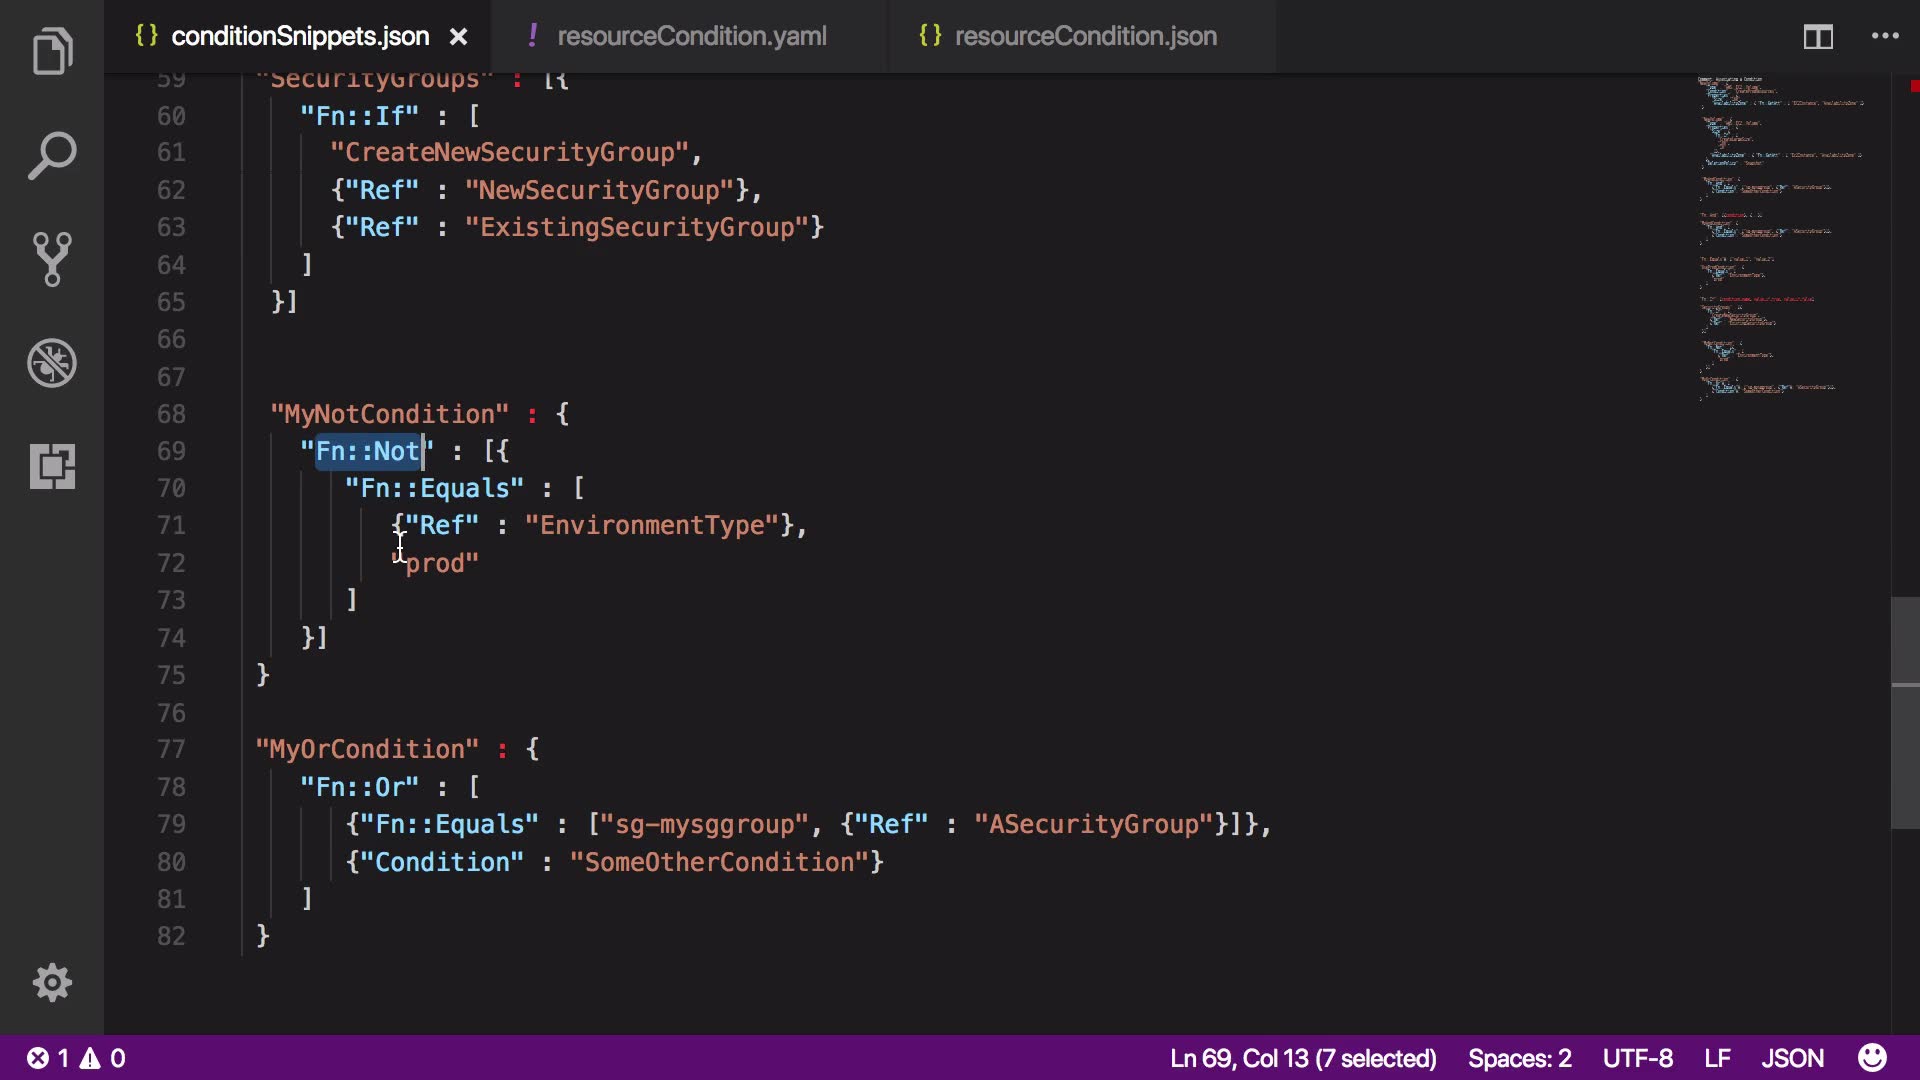
Task: Close the conditionSnippets.json tab
Action: [x=458, y=37]
